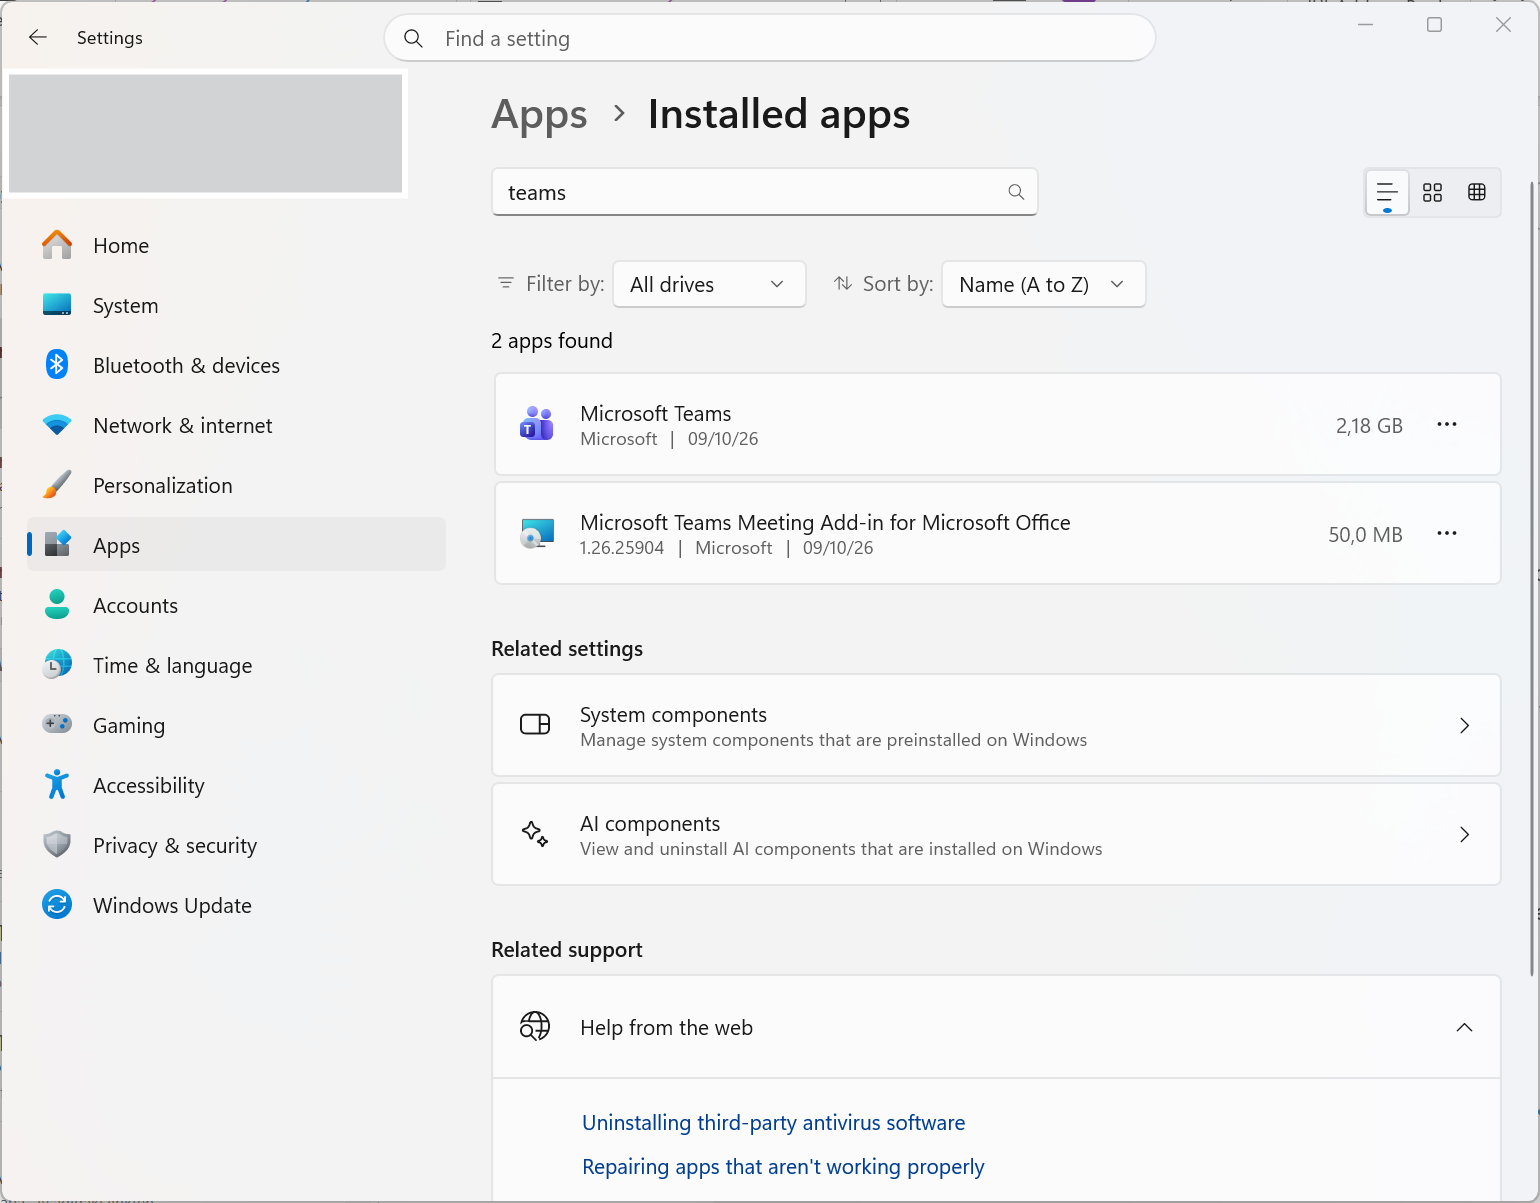Screen dimensions: 1540x1203
Task: Switch to grid view layout
Action: (x=1432, y=193)
